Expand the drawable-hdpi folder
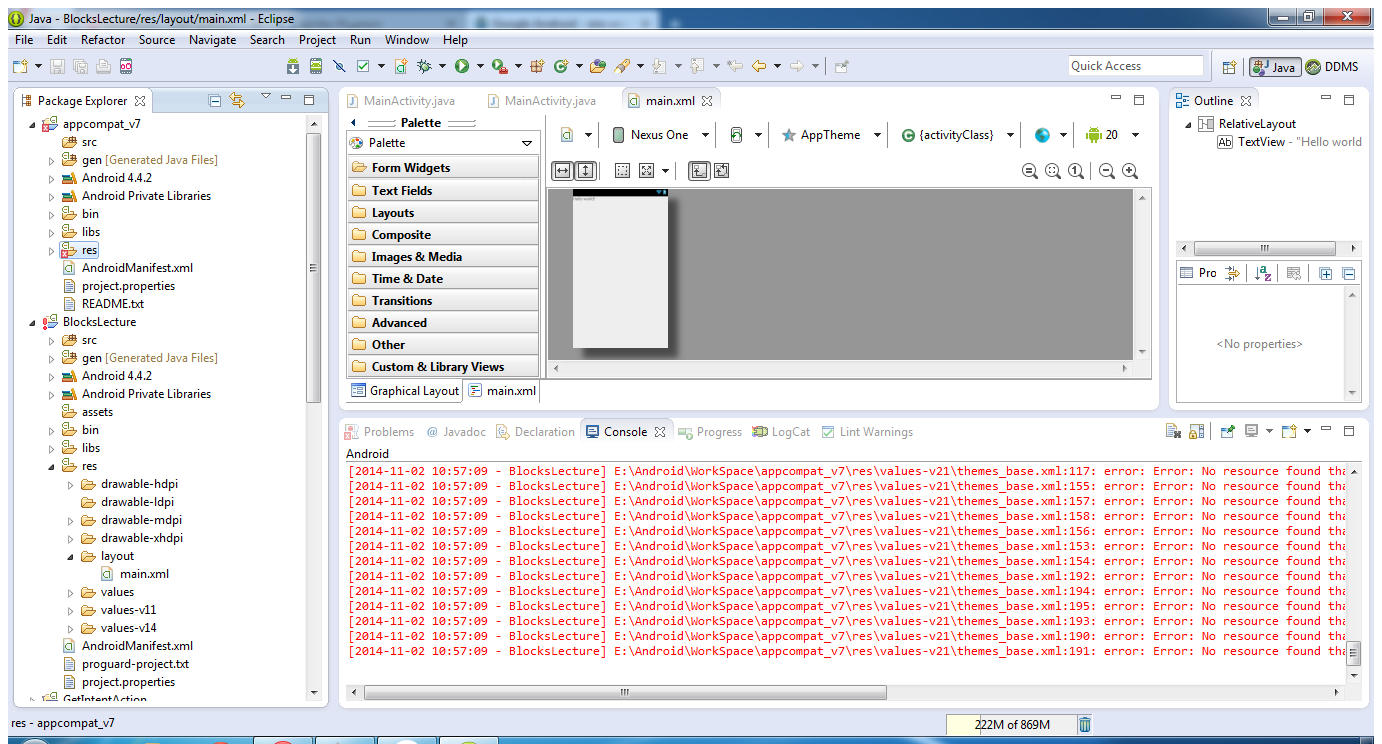This screenshot has height=744, width=1382. coord(71,484)
